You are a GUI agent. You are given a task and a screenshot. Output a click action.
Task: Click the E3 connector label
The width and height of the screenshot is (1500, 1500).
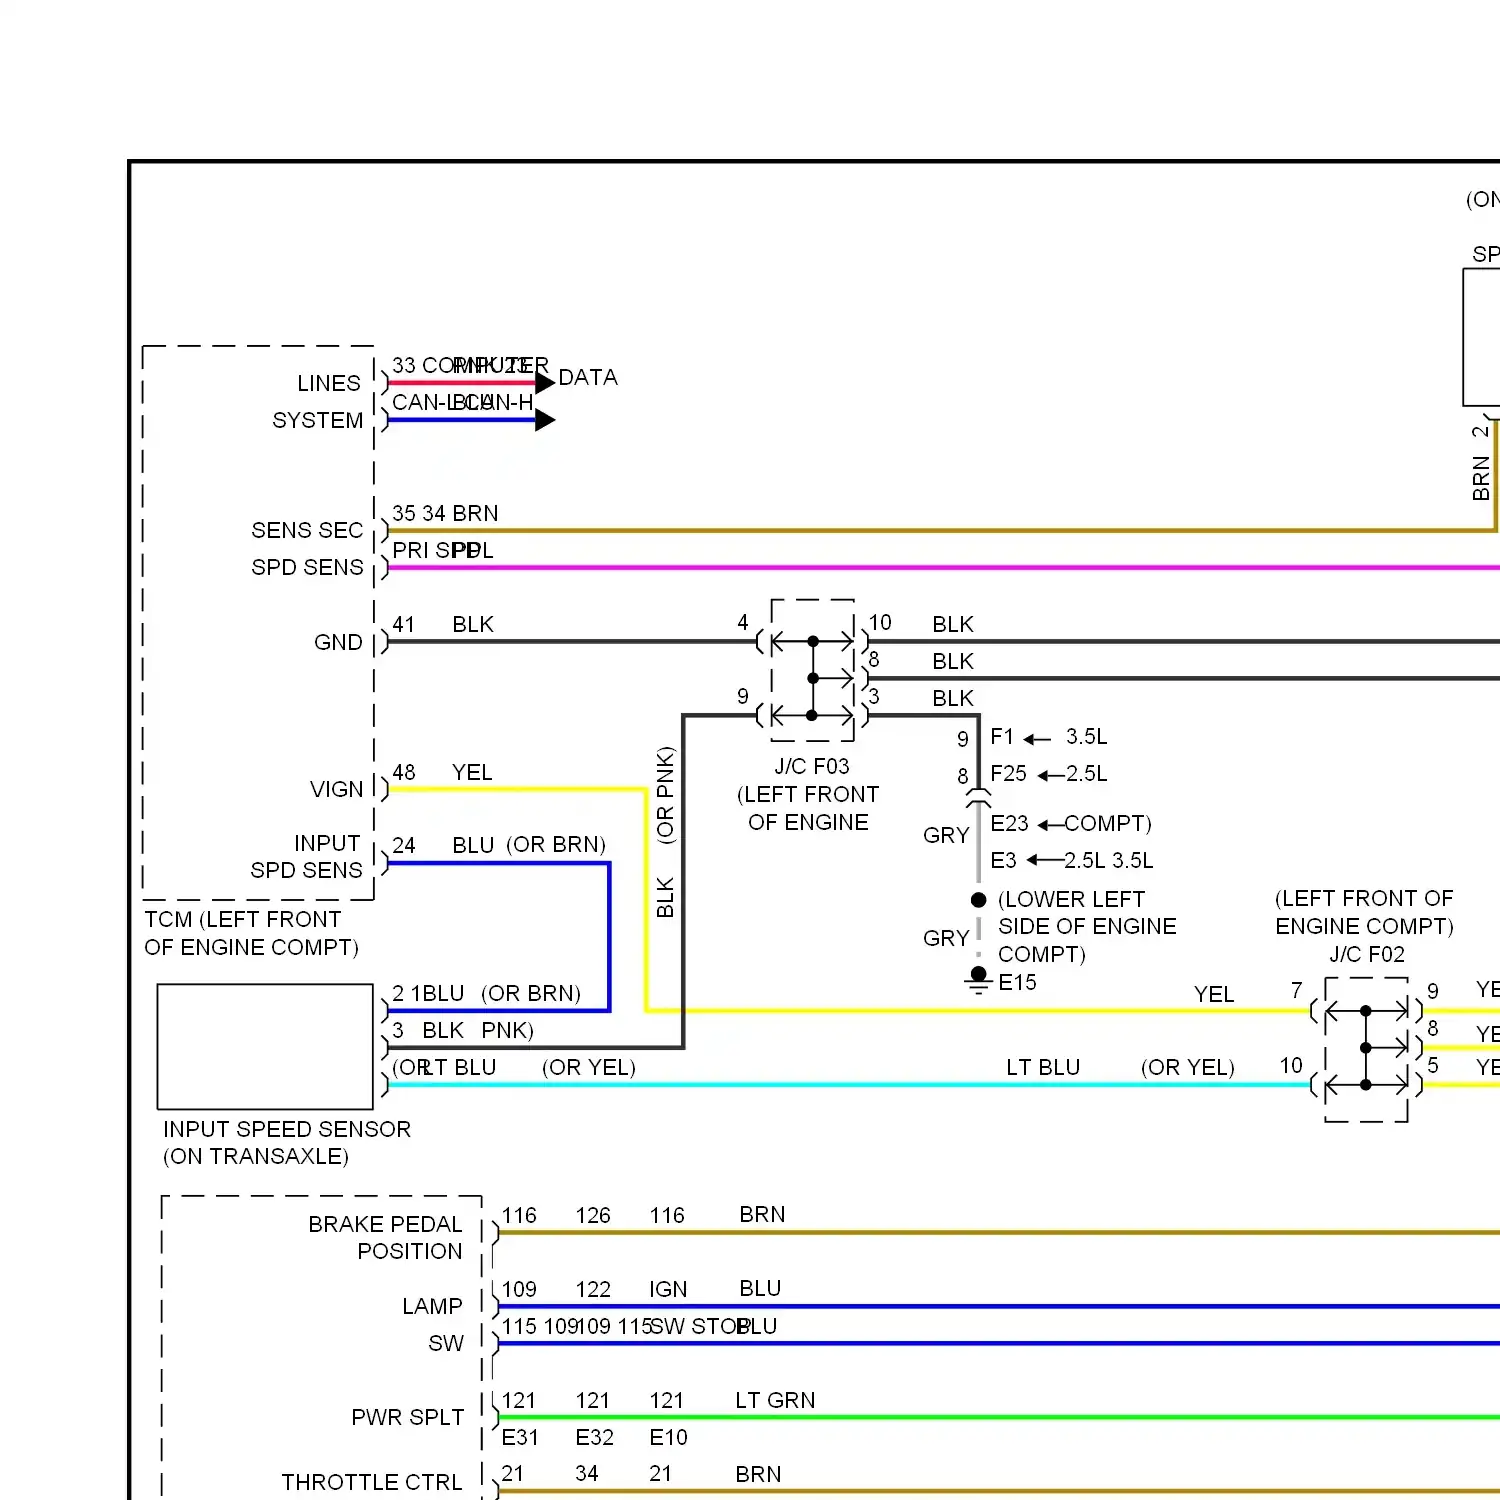pyautogui.click(x=1003, y=860)
